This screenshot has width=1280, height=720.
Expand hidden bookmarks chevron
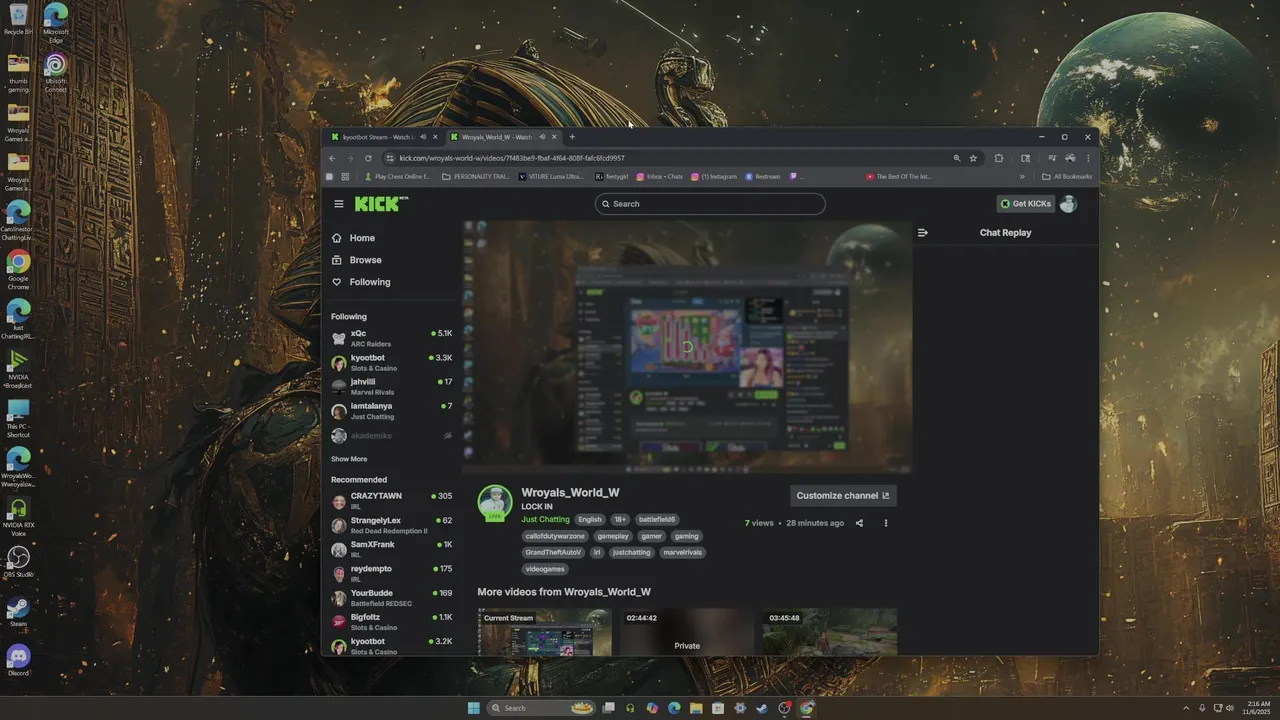tap(1022, 177)
